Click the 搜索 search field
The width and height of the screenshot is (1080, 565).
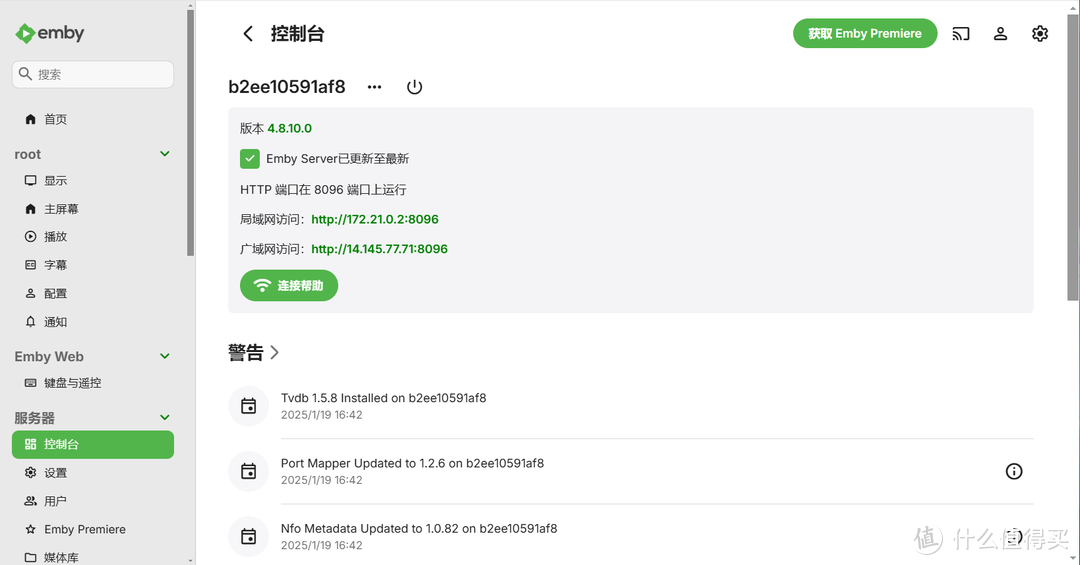(92, 74)
